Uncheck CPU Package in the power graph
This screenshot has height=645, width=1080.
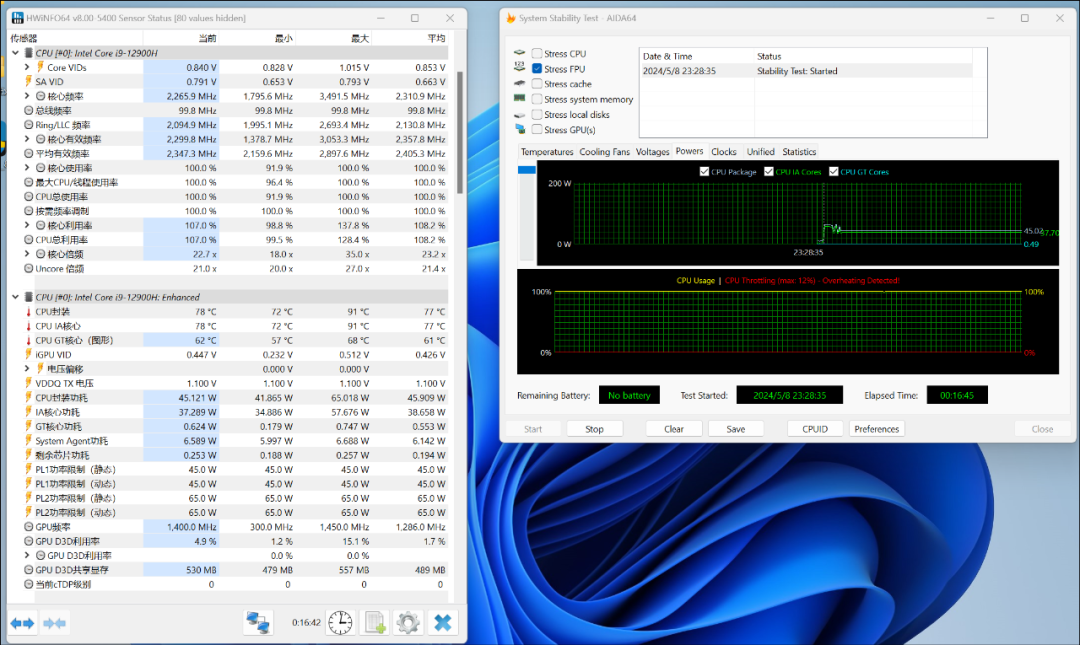704,172
